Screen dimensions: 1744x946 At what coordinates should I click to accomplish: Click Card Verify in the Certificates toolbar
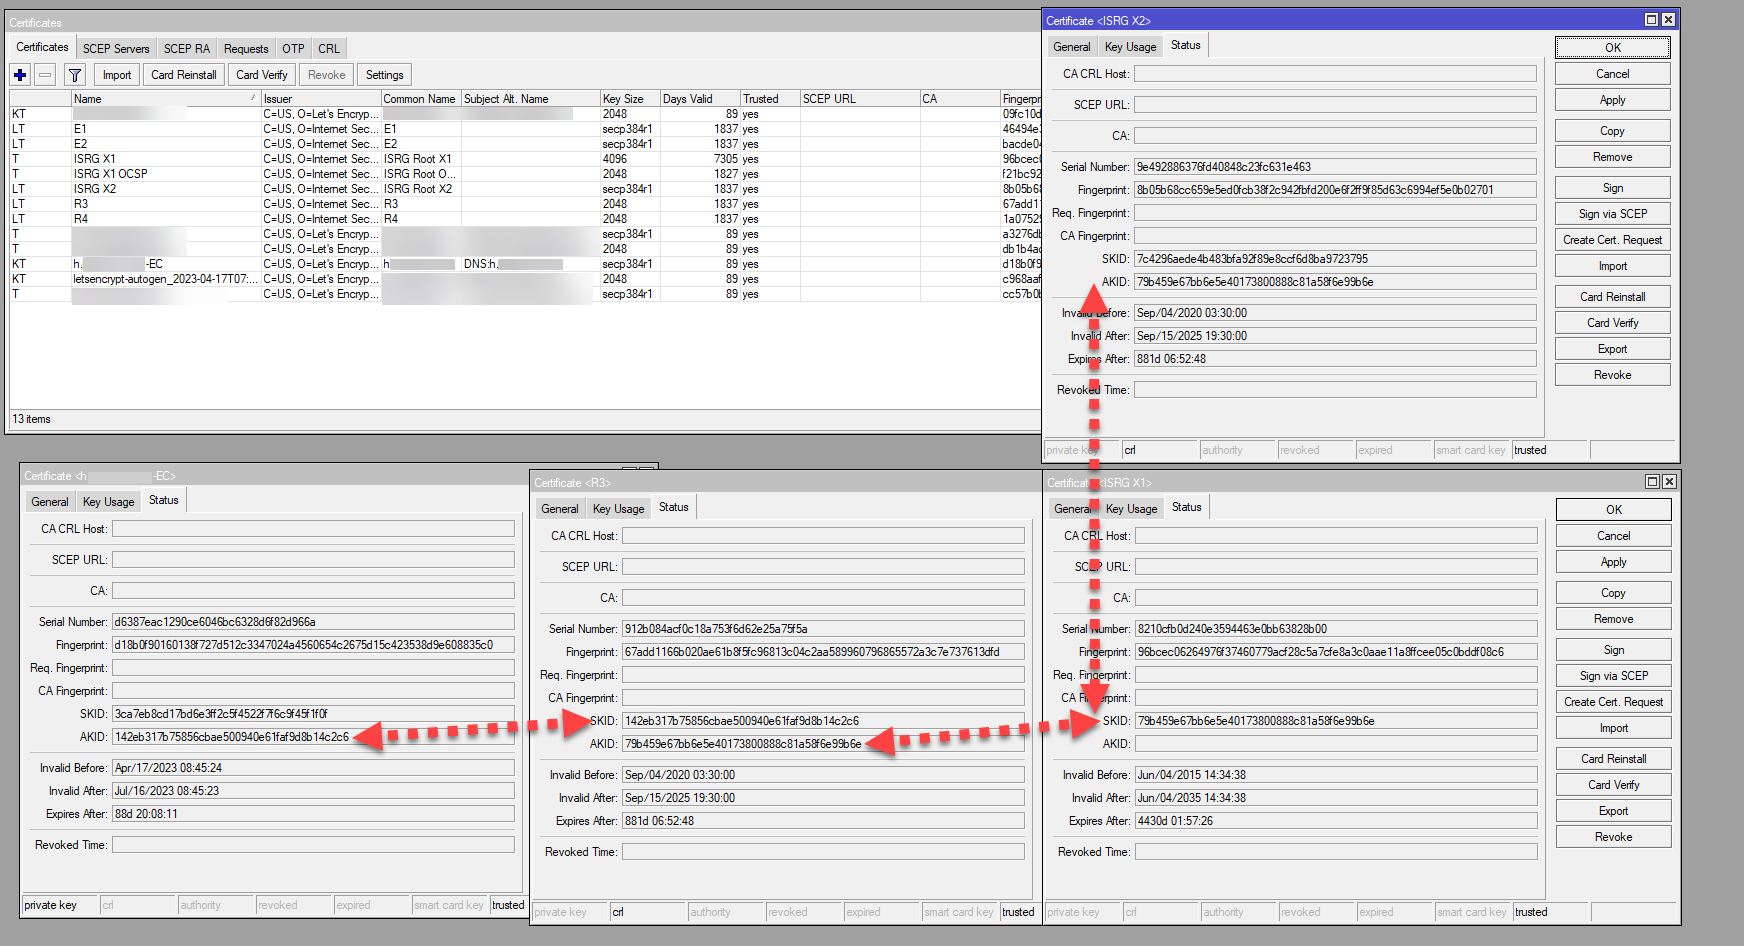tap(262, 75)
